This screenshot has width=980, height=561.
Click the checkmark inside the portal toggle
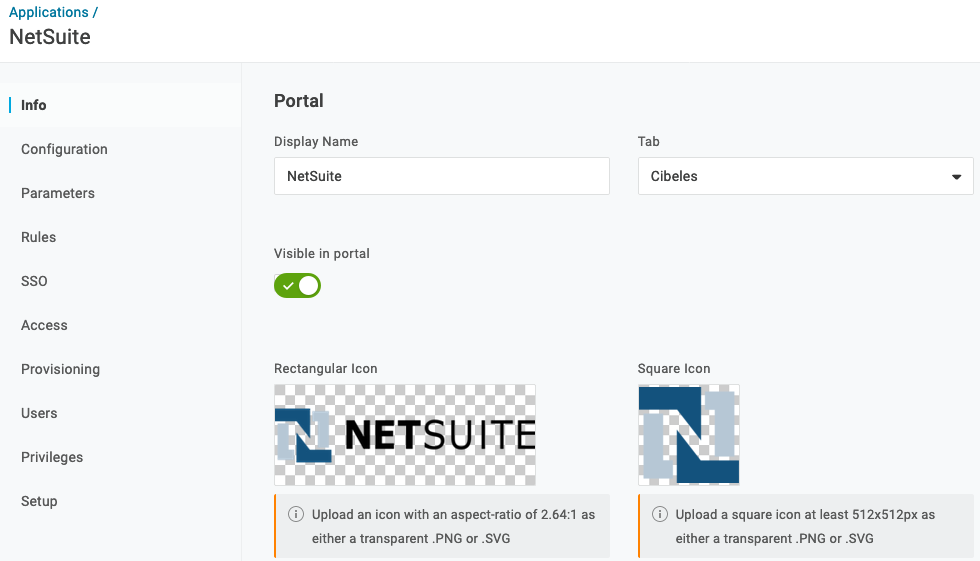pyautogui.click(x=288, y=286)
